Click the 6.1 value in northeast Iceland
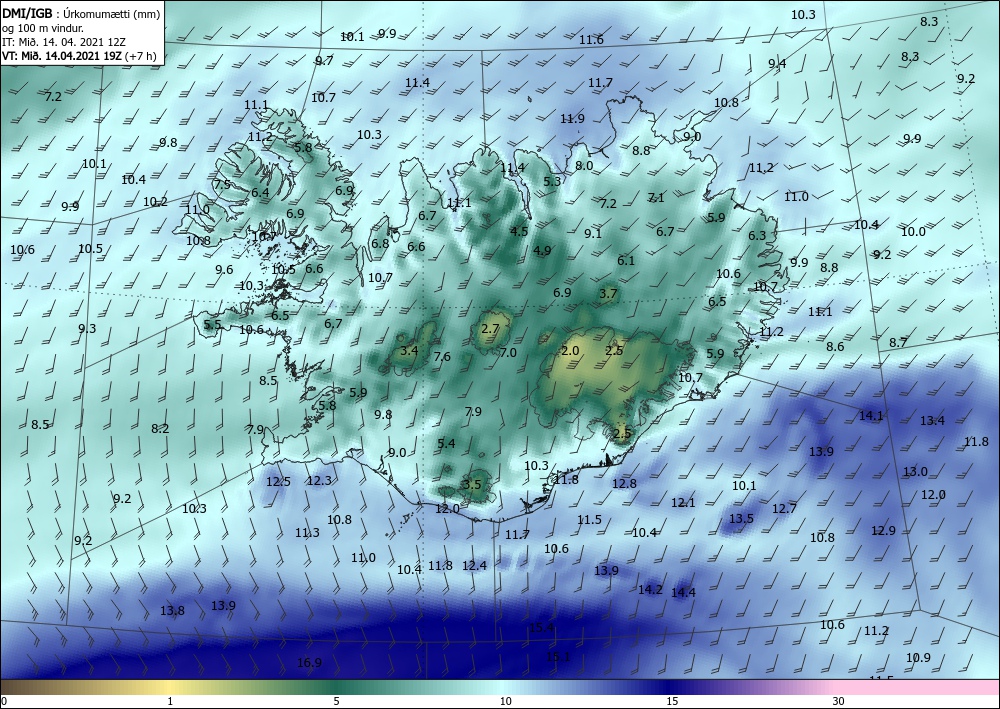This screenshot has width=1000, height=709. pyautogui.click(x=626, y=260)
